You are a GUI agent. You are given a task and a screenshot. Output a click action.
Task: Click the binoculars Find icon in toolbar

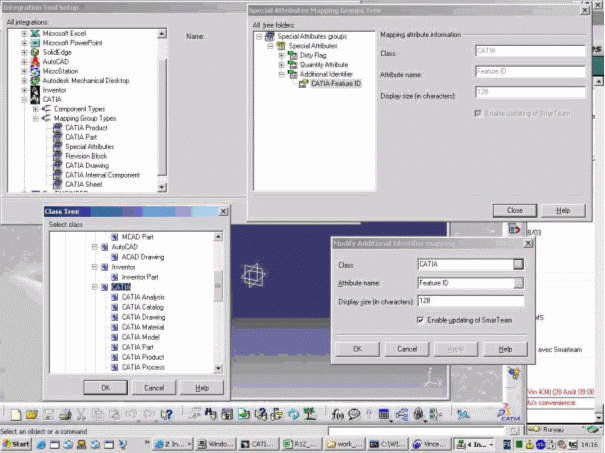click(x=211, y=414)
